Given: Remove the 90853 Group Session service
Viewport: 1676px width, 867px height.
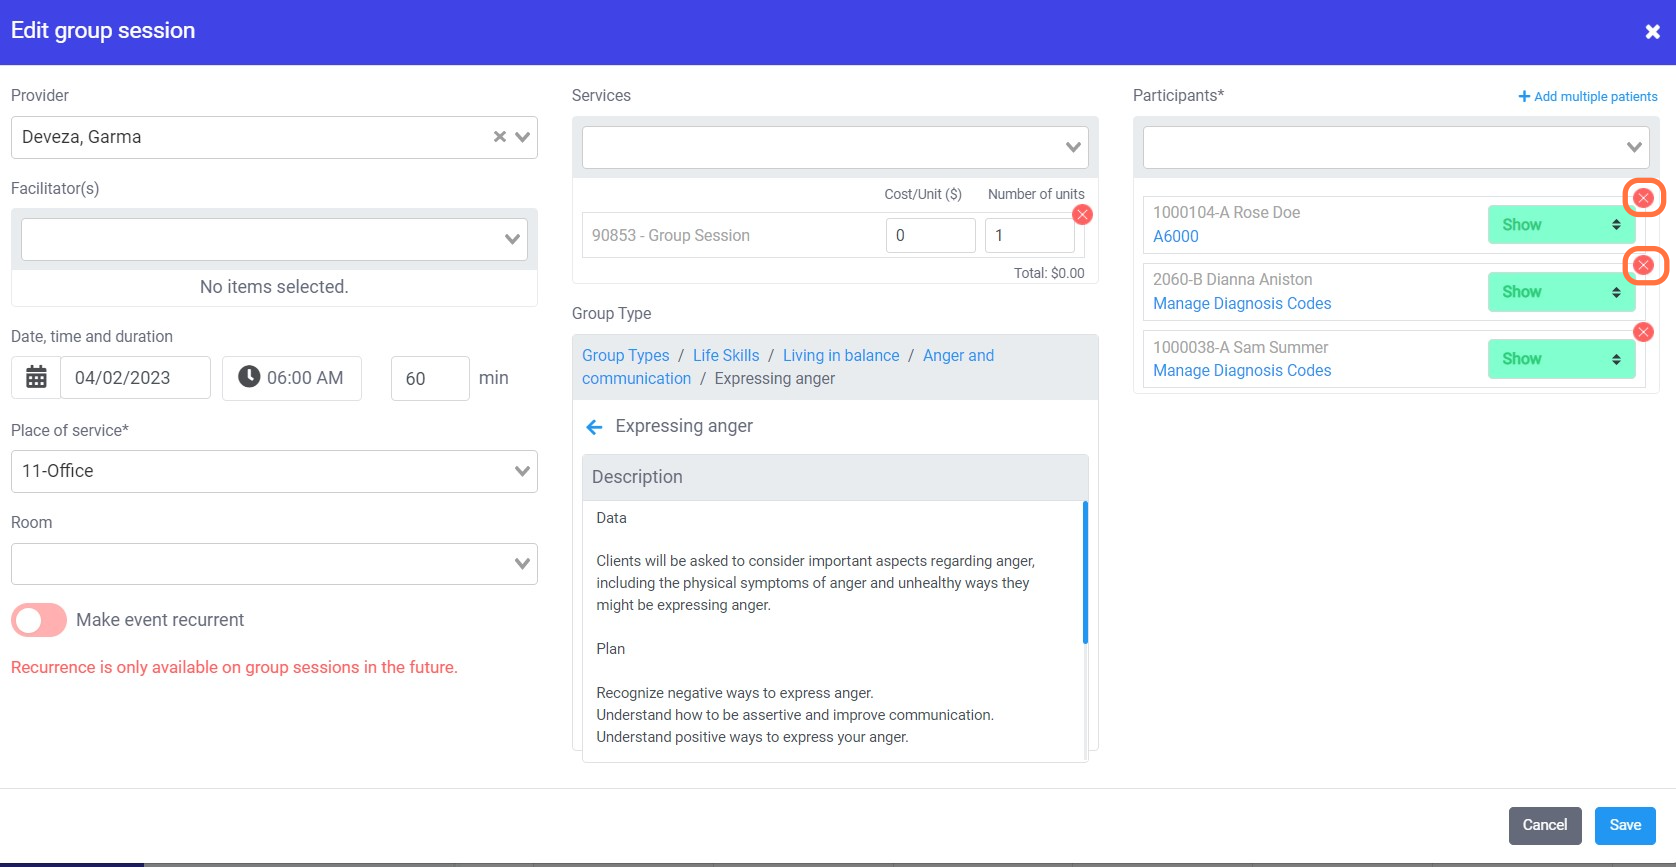Looking at the screenshot, I should tap(1082, 214).
